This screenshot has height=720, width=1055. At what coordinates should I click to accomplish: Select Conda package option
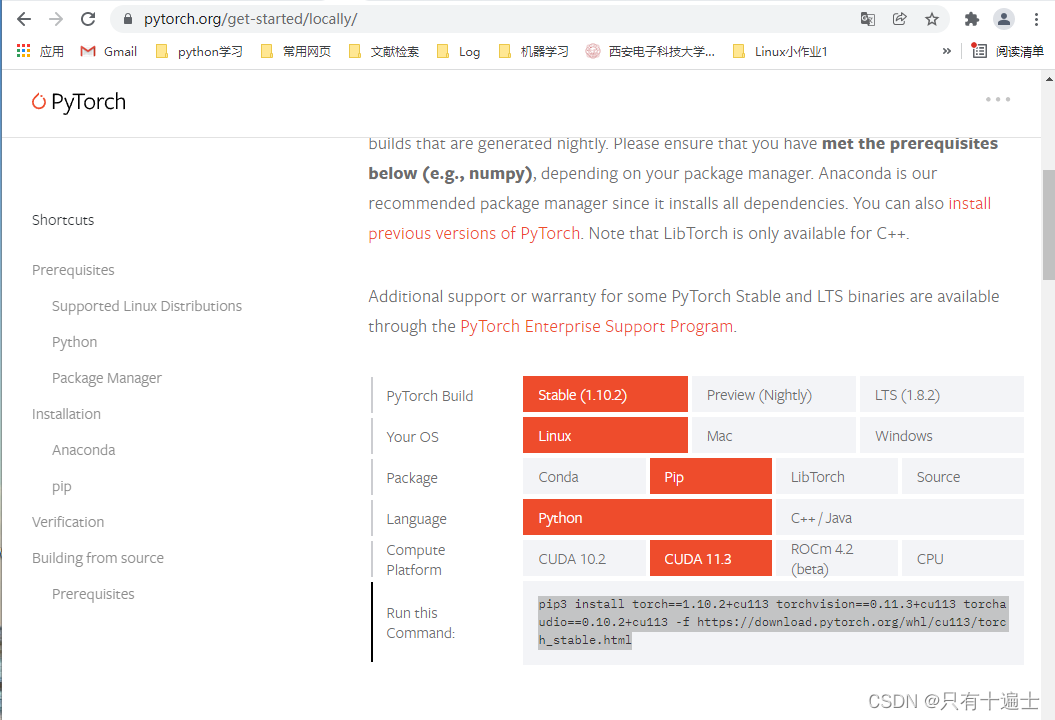pos(584,476)
